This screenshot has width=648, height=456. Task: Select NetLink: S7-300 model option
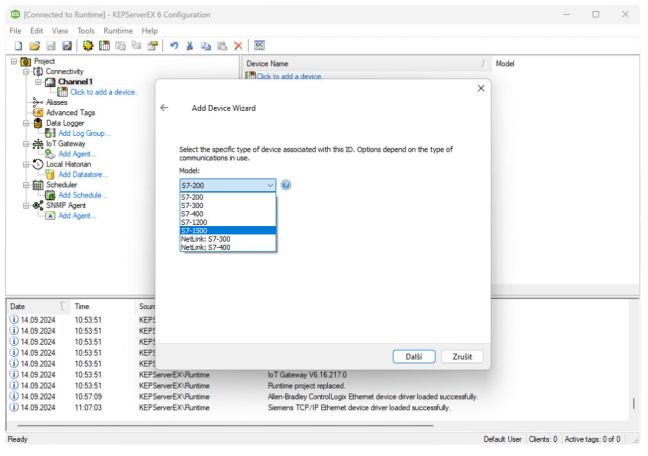[228, 239]
